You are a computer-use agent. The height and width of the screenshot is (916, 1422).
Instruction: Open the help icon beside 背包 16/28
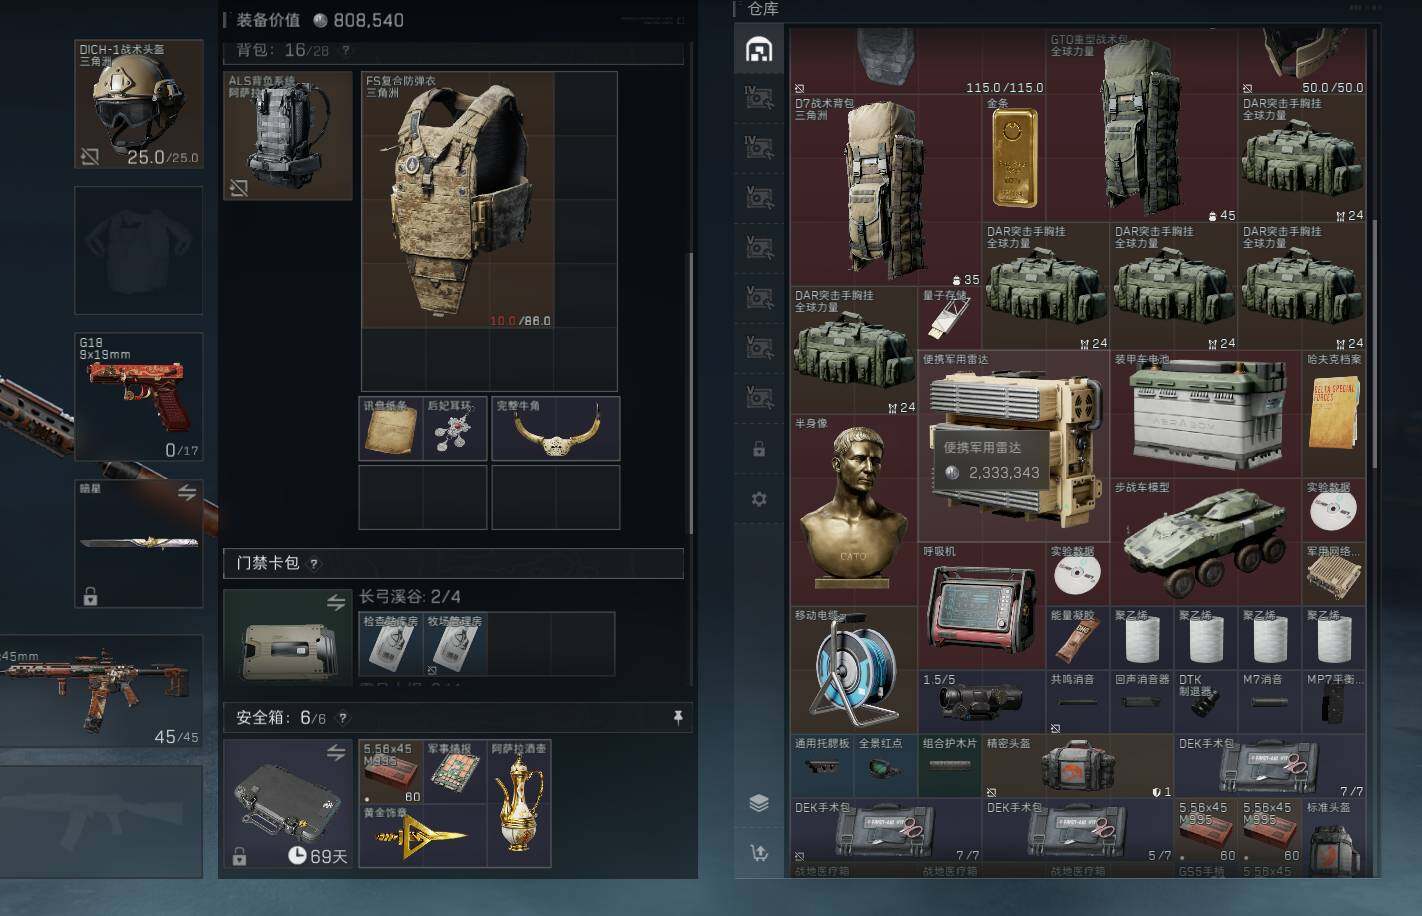[346, 50]
